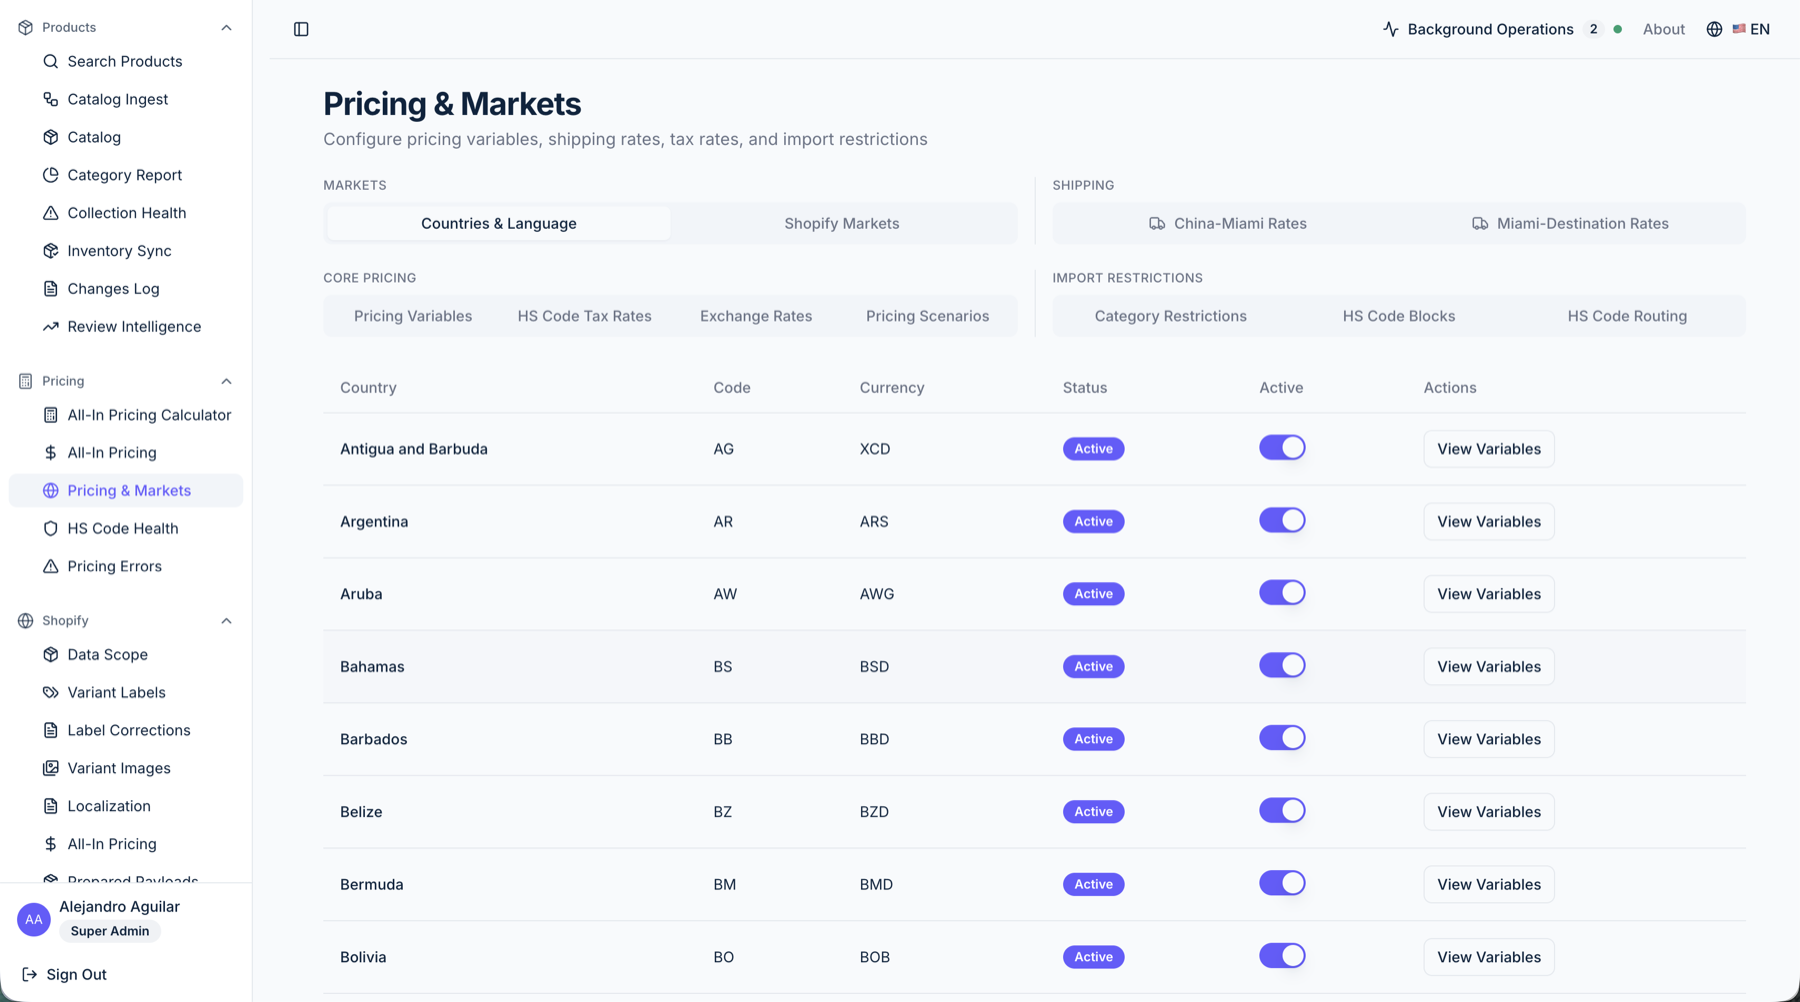View Variables for Bahamas
1800x1002 pixels.
(1489, 666)
